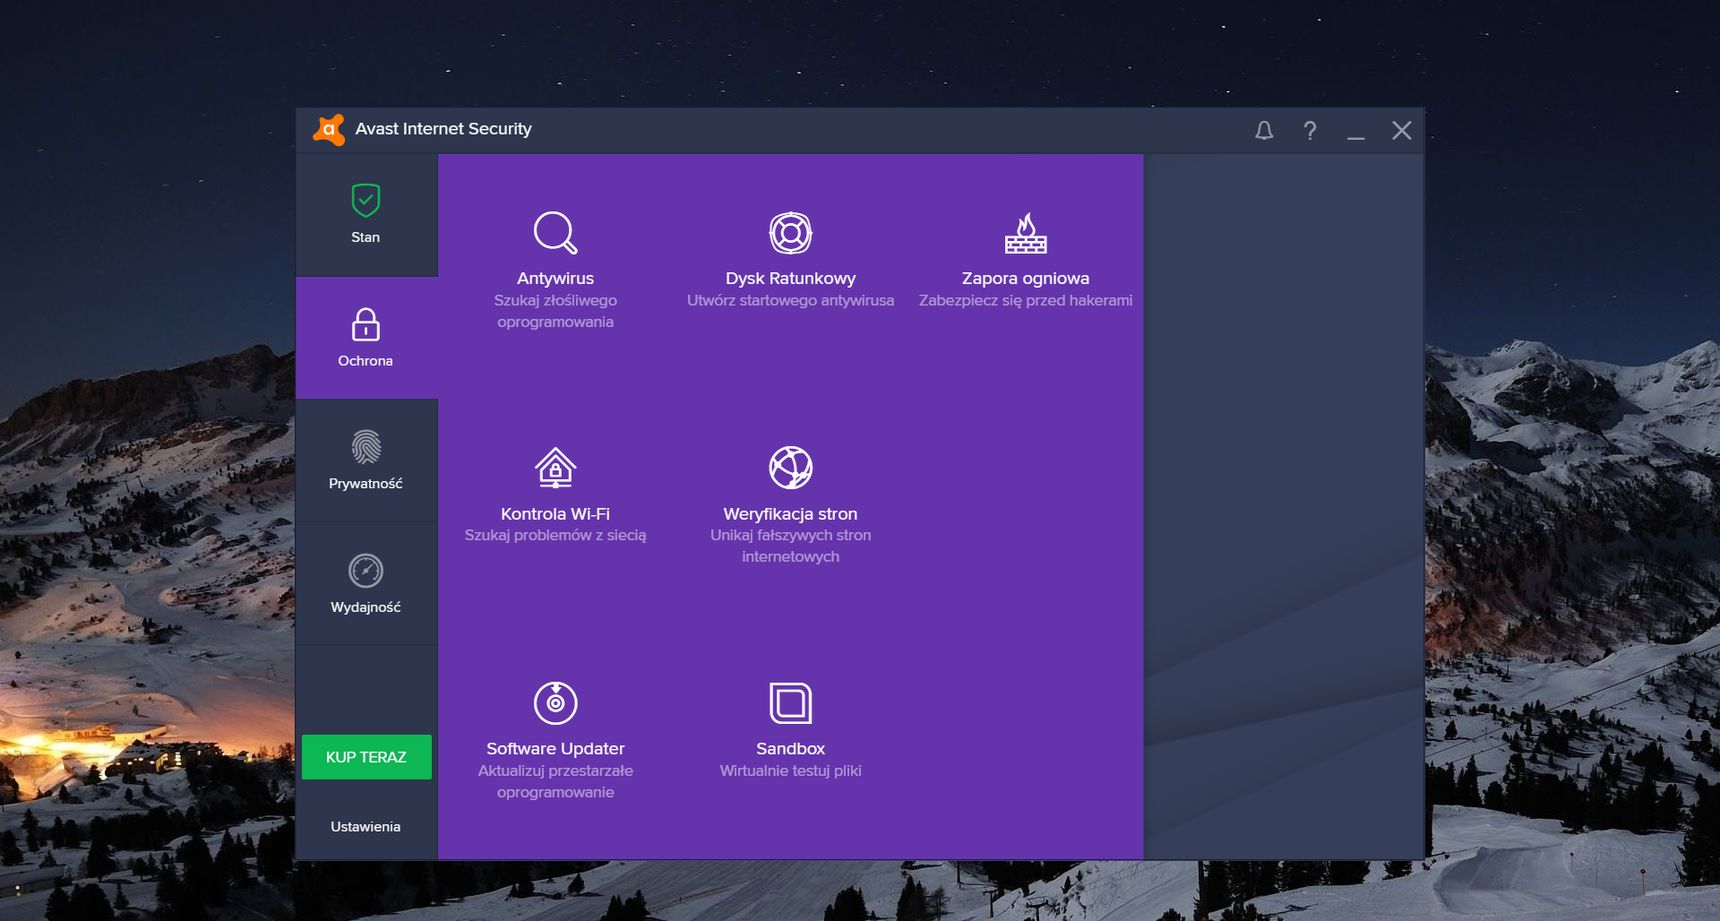Select the Ochrona label in sidebar
1720x921 pixels.
point(366,361)
